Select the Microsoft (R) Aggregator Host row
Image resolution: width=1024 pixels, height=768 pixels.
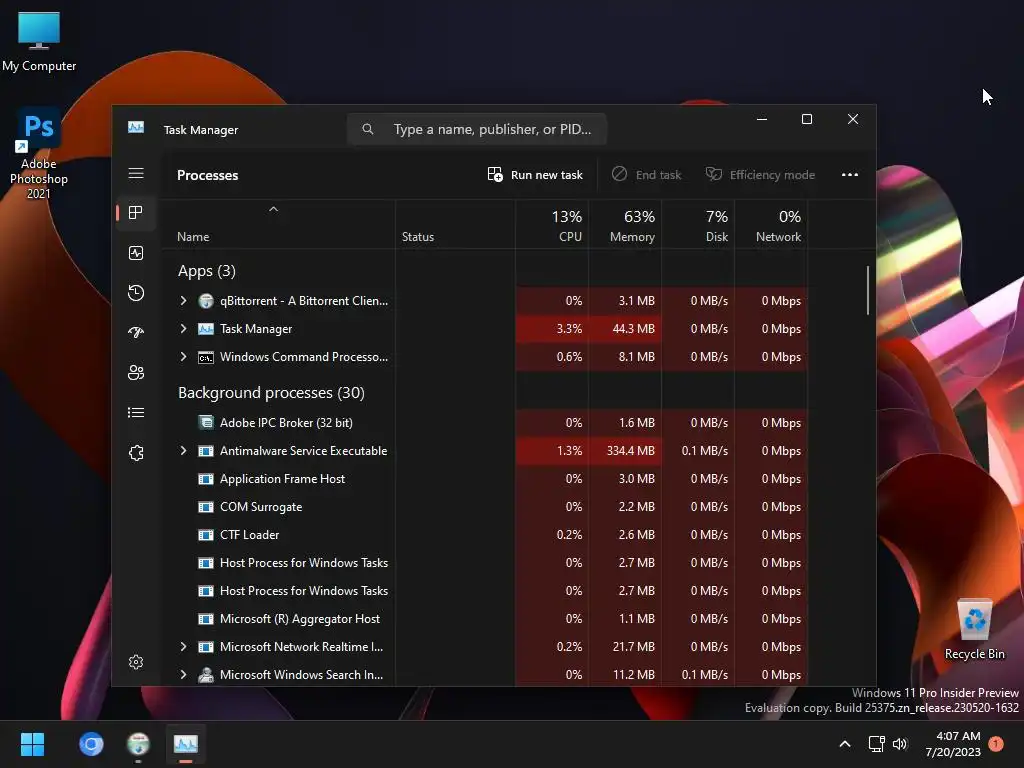pos(485,618)
